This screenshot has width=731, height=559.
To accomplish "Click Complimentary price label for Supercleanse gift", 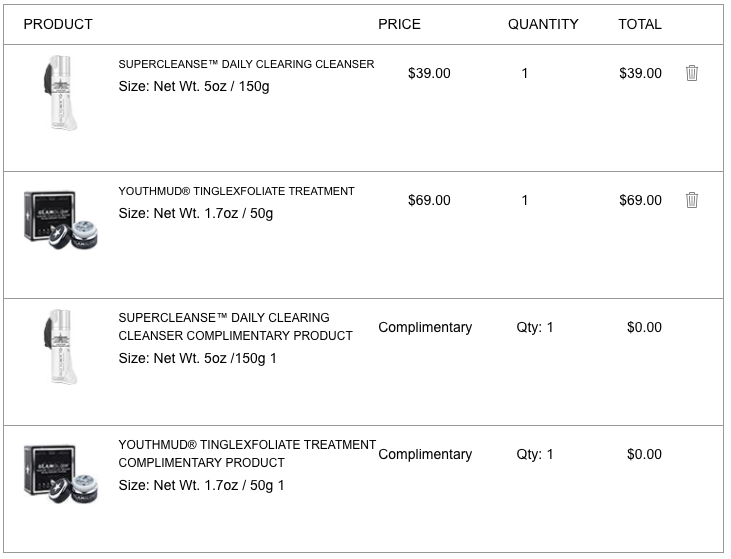I will (425, 327).
